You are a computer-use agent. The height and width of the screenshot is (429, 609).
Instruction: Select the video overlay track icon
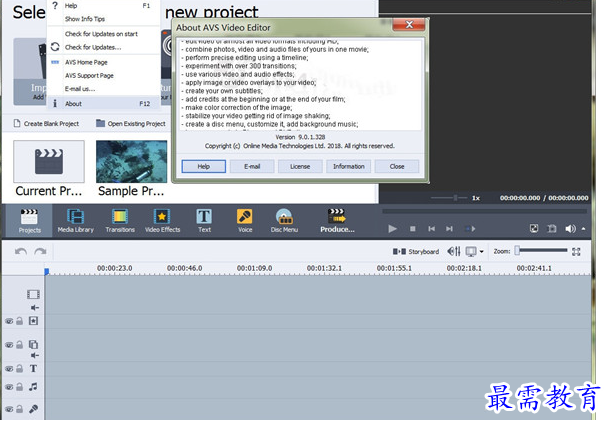coord(33,344)
